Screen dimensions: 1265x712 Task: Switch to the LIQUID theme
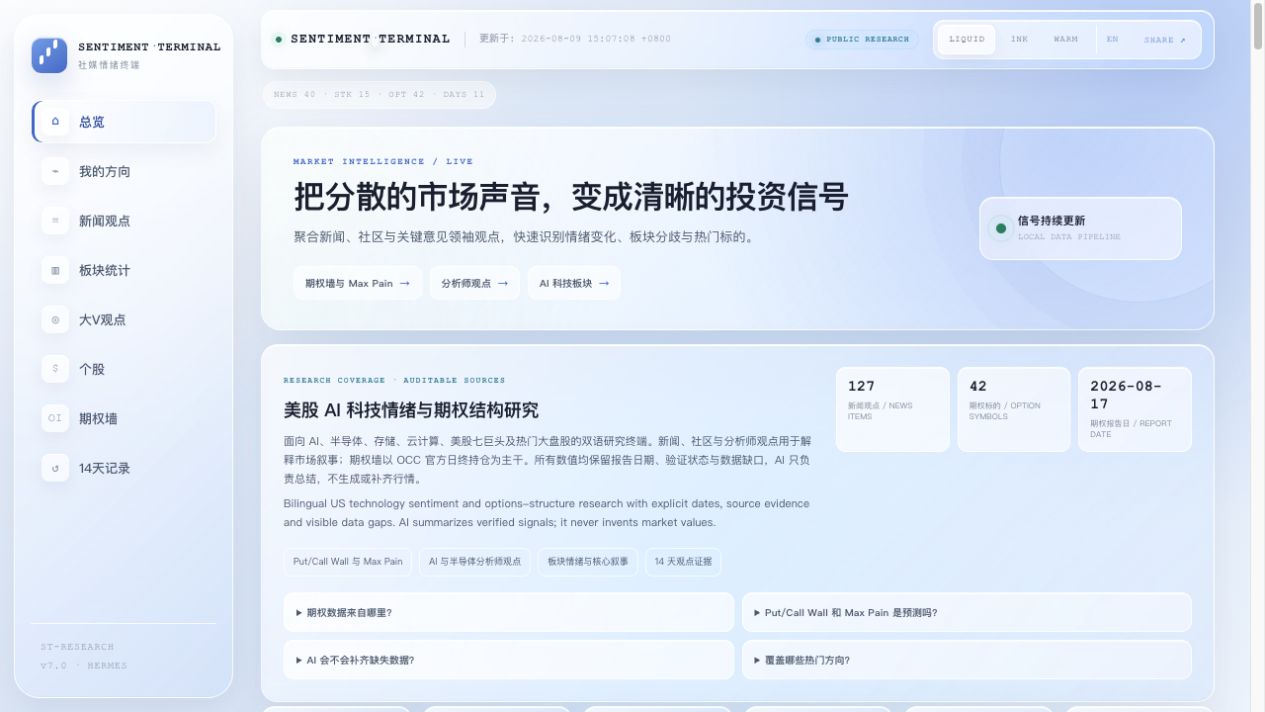pyautogui.click(x=966, y=39)
